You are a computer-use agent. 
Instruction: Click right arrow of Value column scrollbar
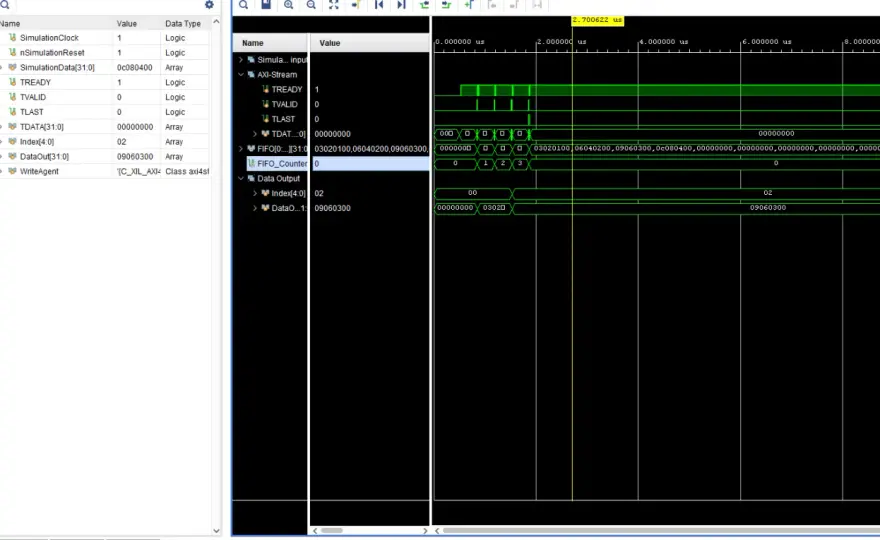[x=425, y=530]
